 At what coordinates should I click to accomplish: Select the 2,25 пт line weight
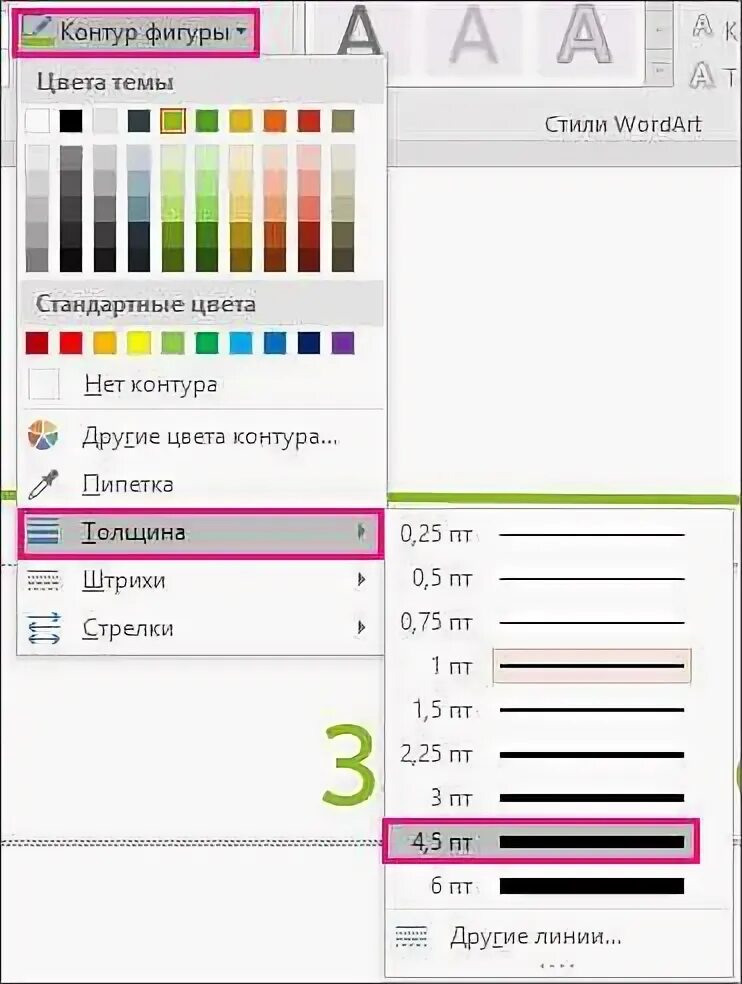click(541, 754)
